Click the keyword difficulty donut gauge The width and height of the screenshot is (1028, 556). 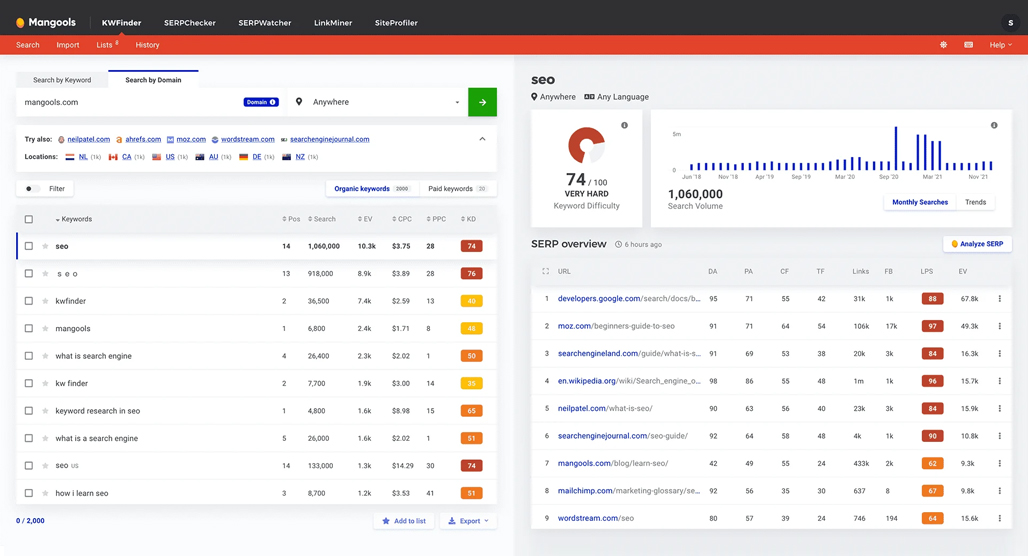click(x=586, y=145)
